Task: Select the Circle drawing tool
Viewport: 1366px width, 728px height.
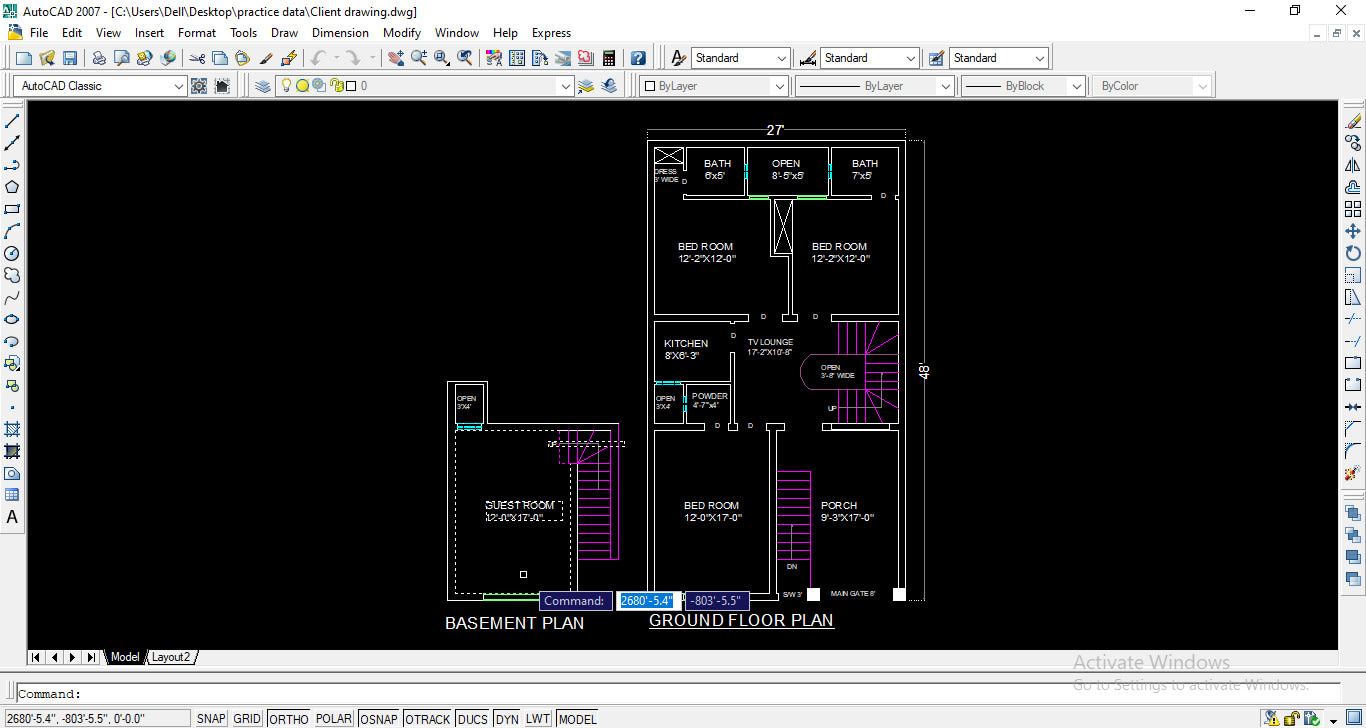Action: (x=12, y=253)
